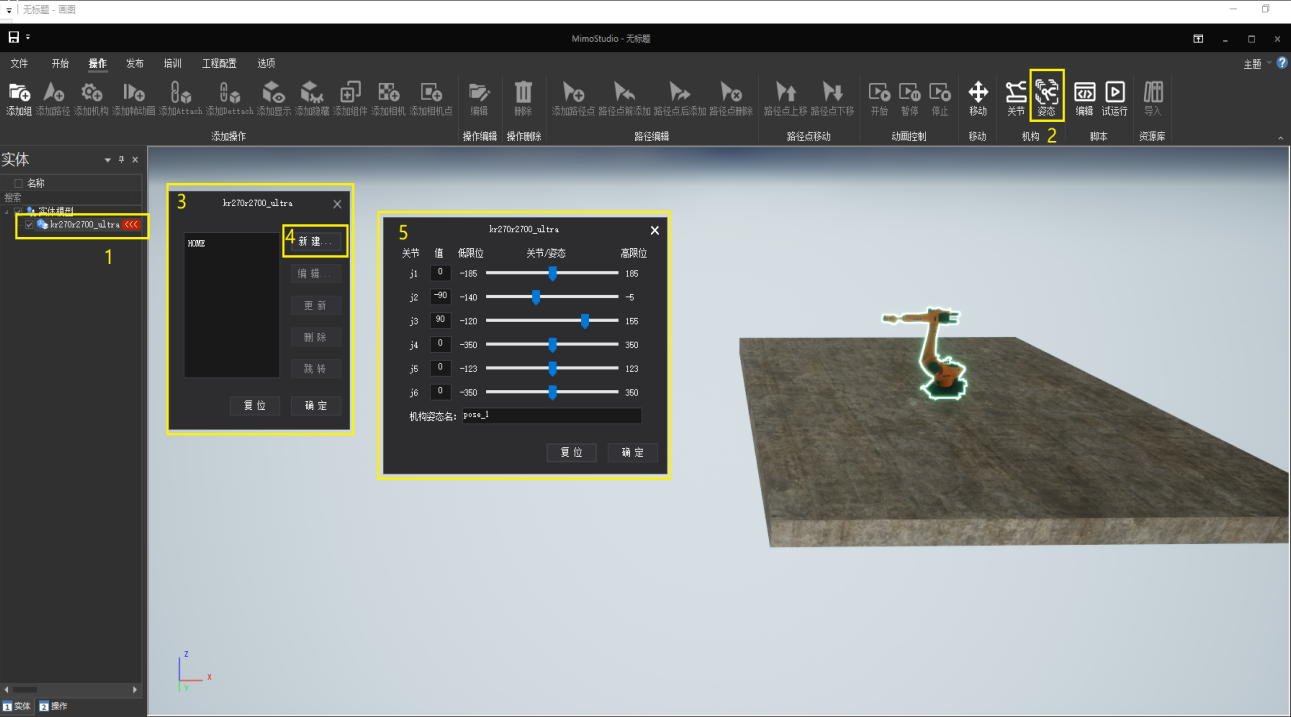Click the j3 joint slider handle
The image size is (1291, 717).
pyautogui.click(x=585, y=320)
